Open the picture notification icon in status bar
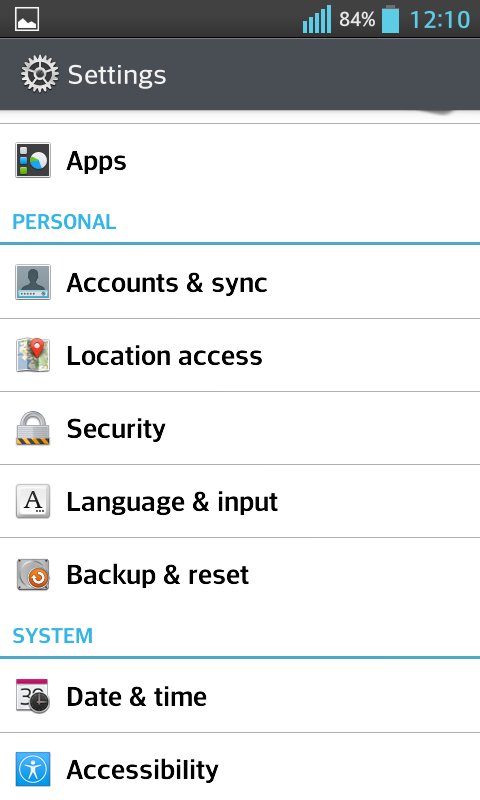 [27, 20]
